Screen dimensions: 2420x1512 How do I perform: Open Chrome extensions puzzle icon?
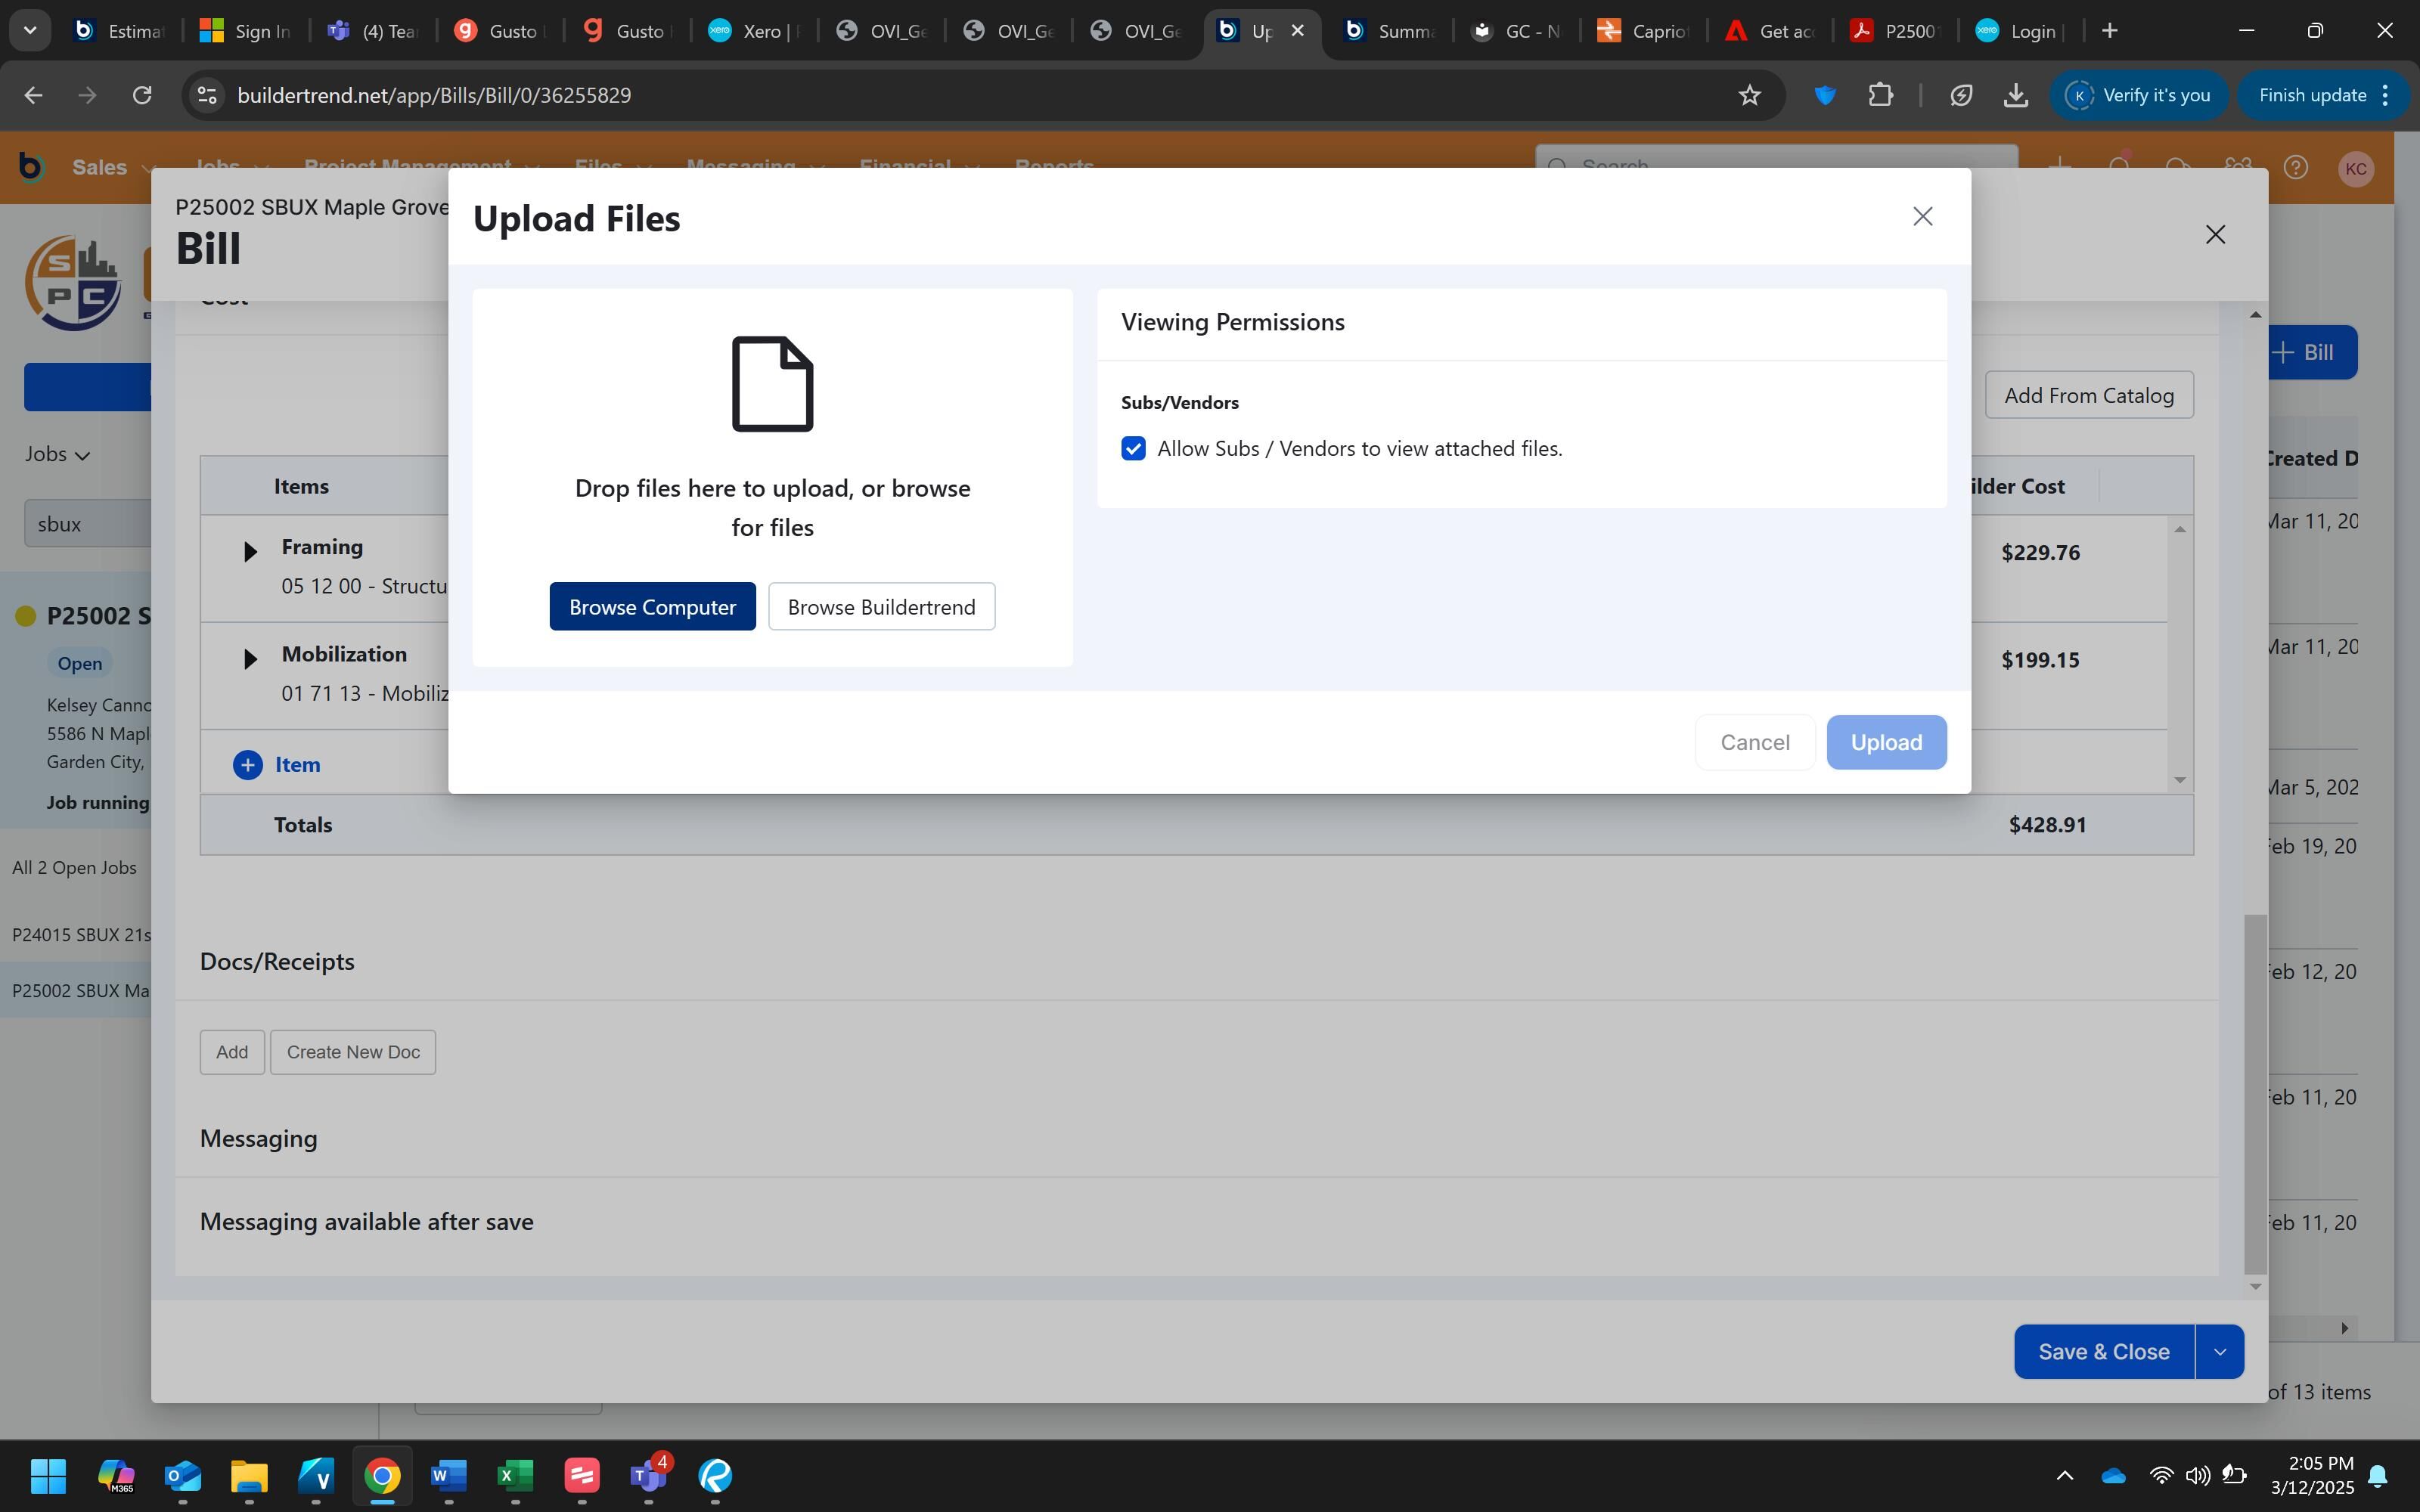pyautogui.click(x=1880, y=95)
